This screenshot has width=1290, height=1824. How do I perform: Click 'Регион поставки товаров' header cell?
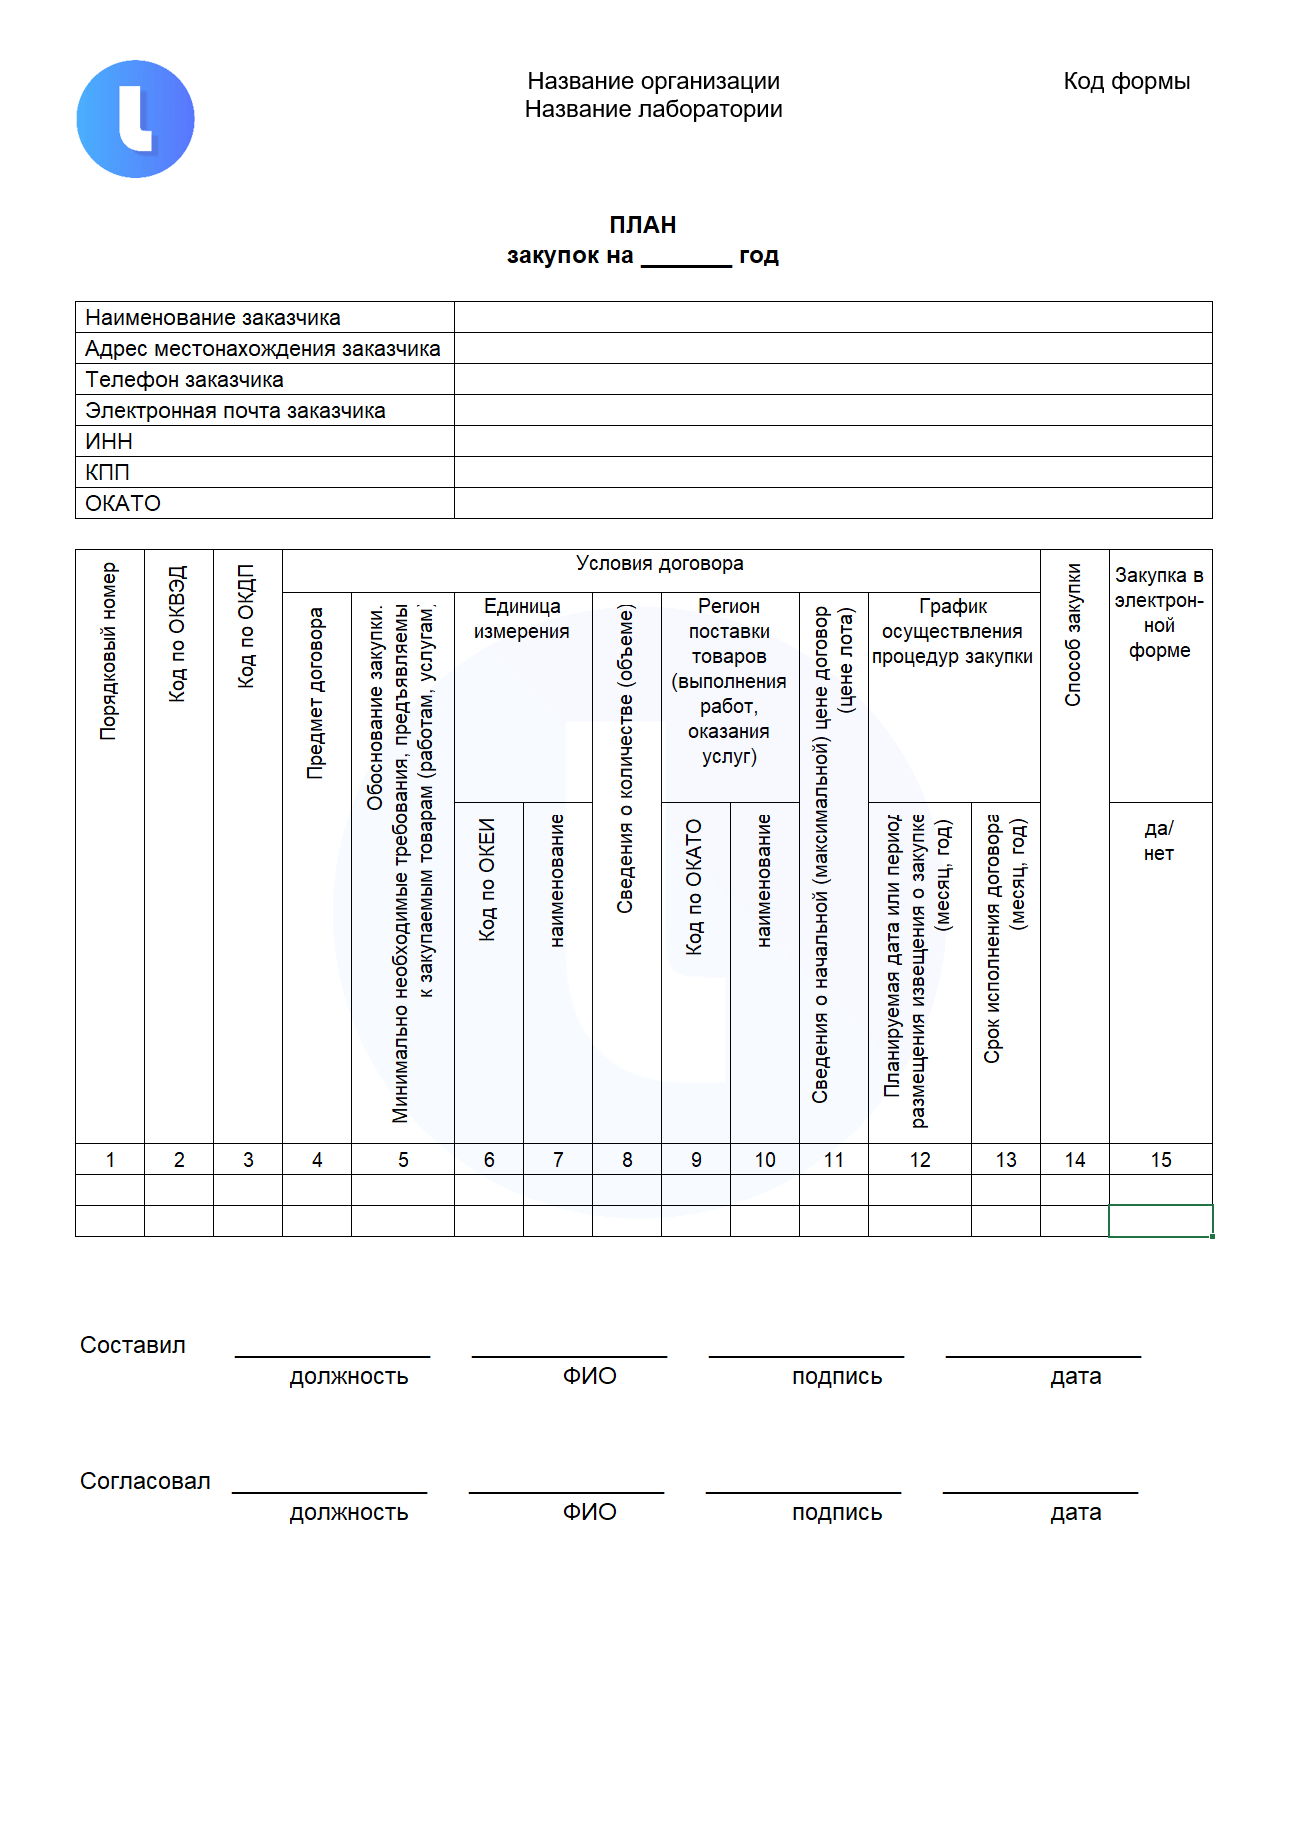click(730, 697)
